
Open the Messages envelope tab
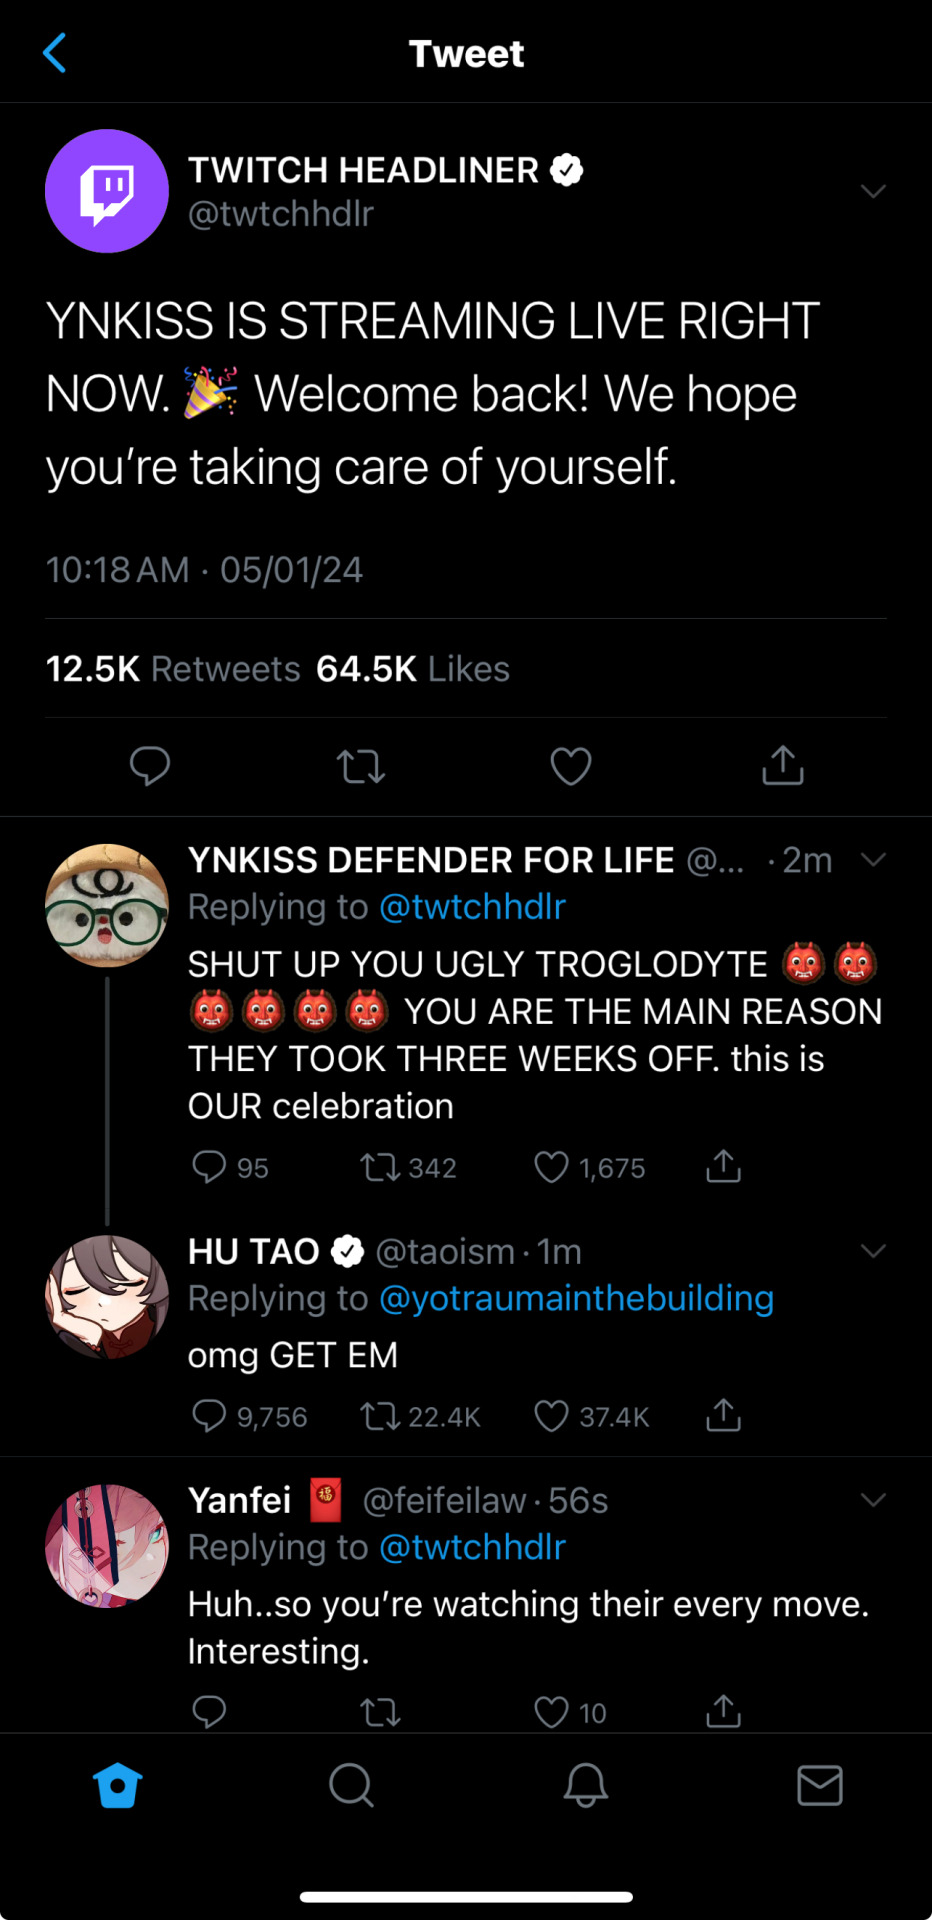point(820,1785)
